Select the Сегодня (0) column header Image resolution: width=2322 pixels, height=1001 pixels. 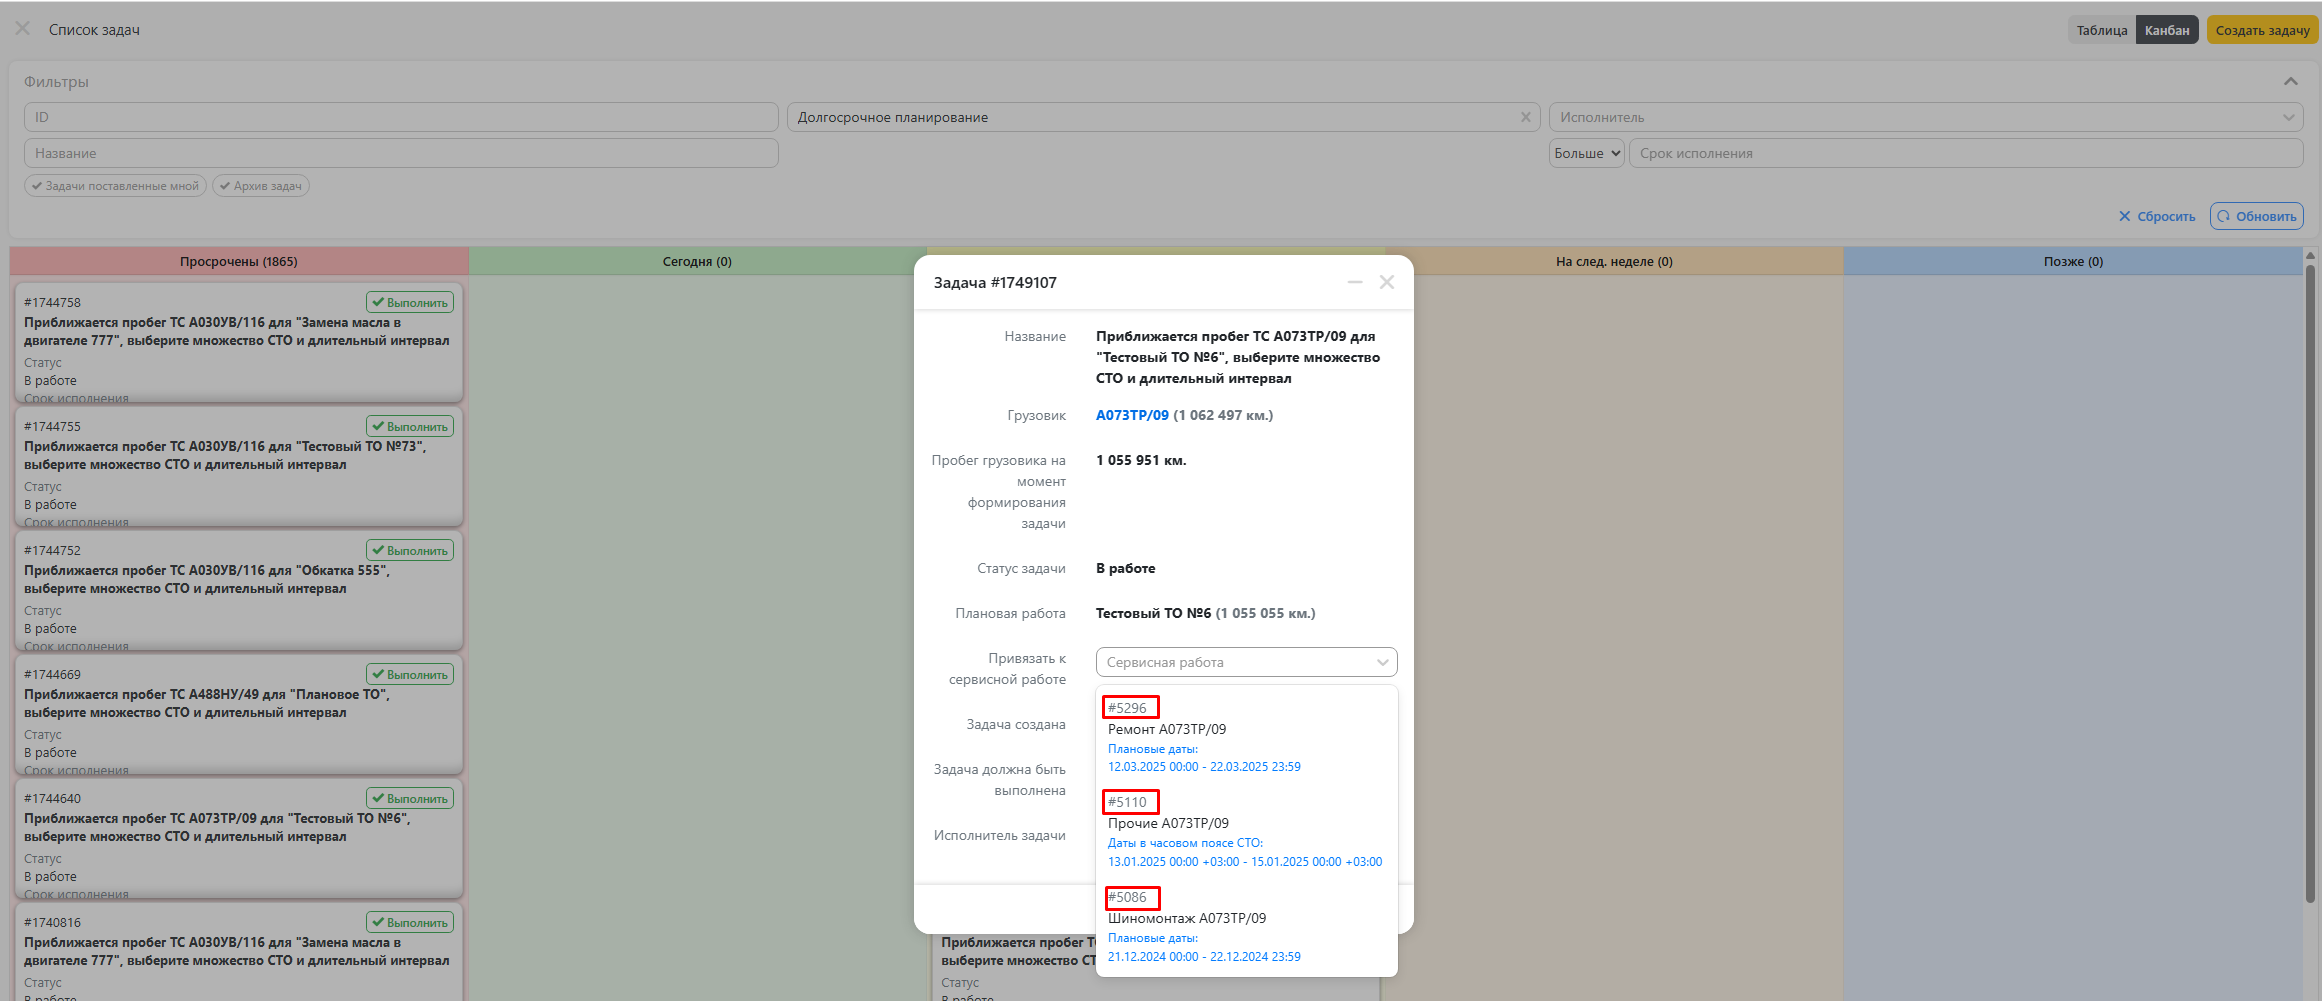point(697,261)
